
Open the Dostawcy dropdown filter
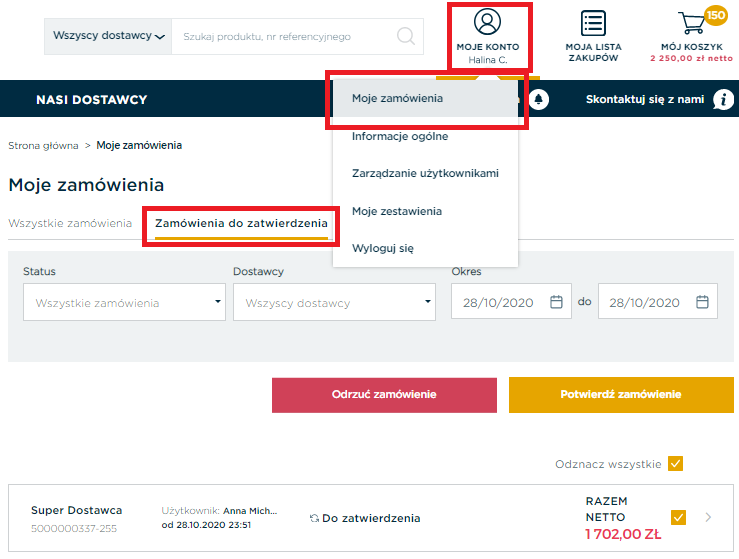point(334,302)
